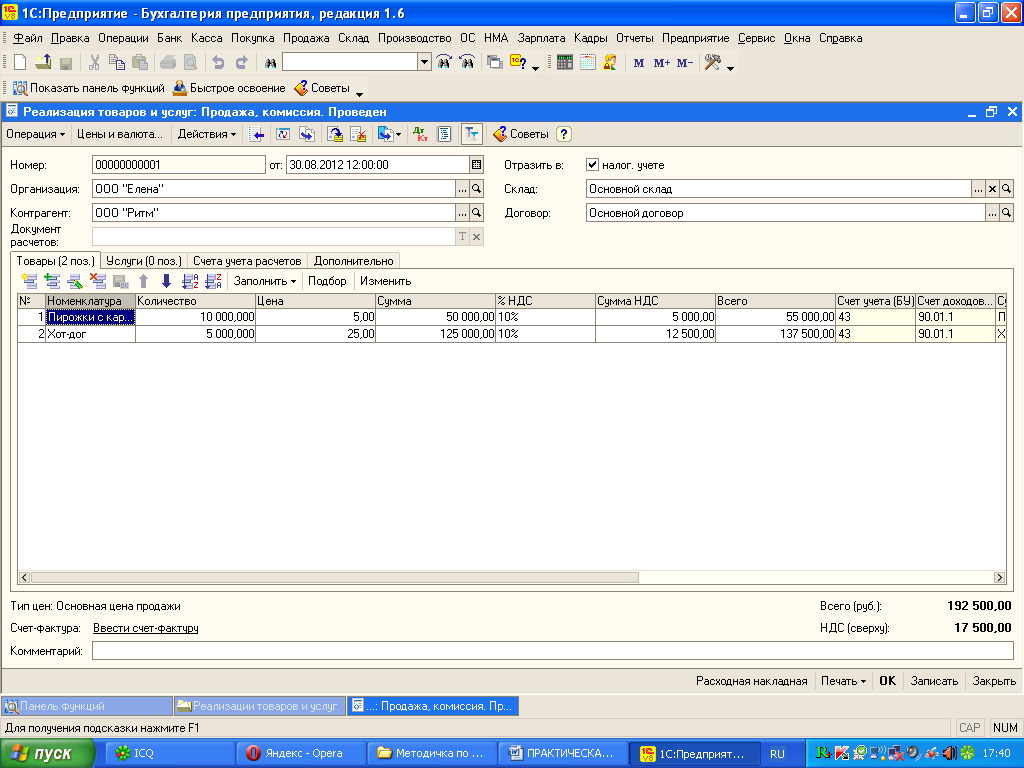Click the Номер input field
1024x768 pixels.
point(178,165)
